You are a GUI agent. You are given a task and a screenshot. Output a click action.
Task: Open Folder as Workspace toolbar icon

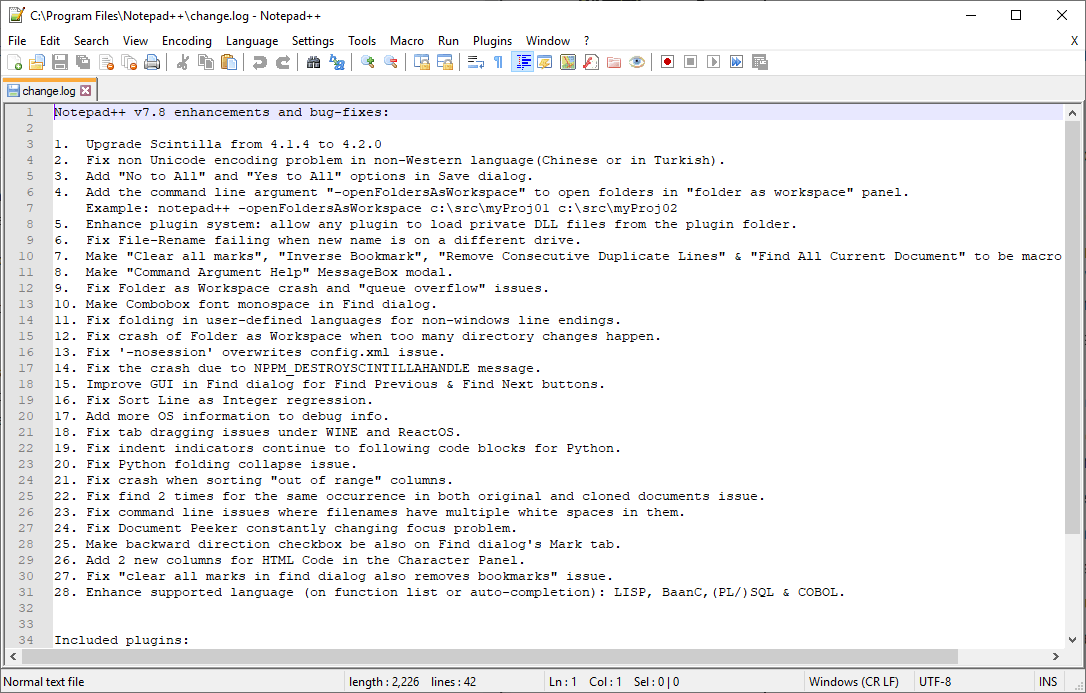coord(614,62)
